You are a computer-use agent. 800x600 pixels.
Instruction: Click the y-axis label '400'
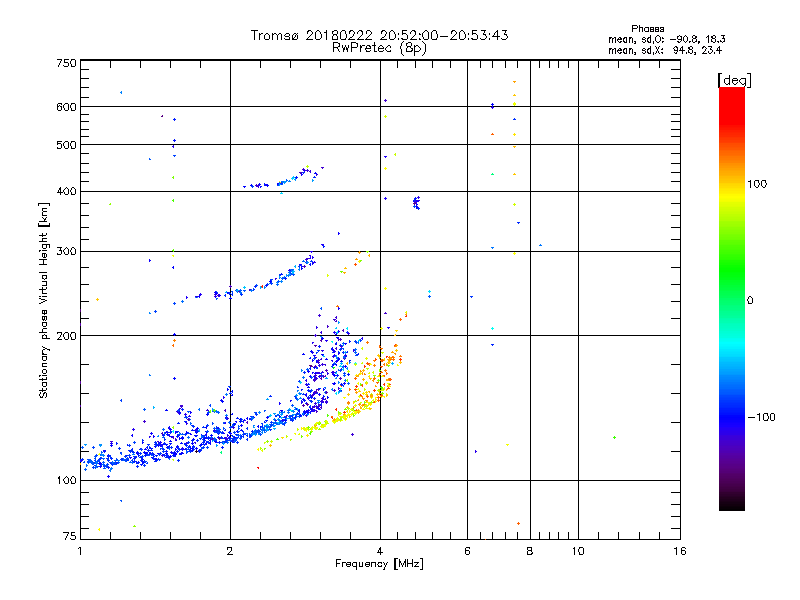[66, 191]
